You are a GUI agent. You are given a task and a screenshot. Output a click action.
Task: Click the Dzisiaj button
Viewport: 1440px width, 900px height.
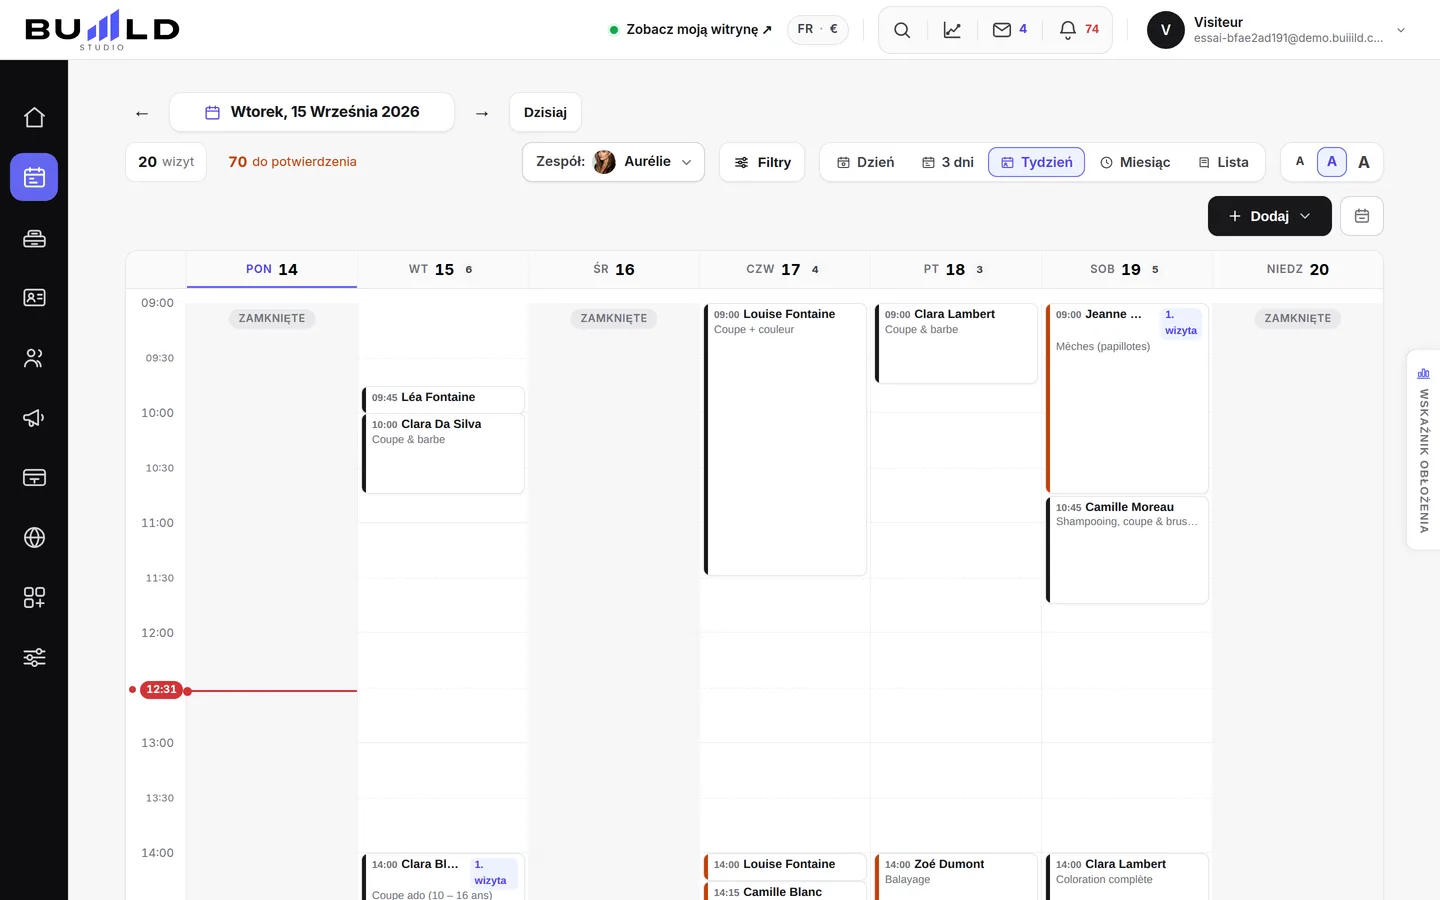pos(545,112)
